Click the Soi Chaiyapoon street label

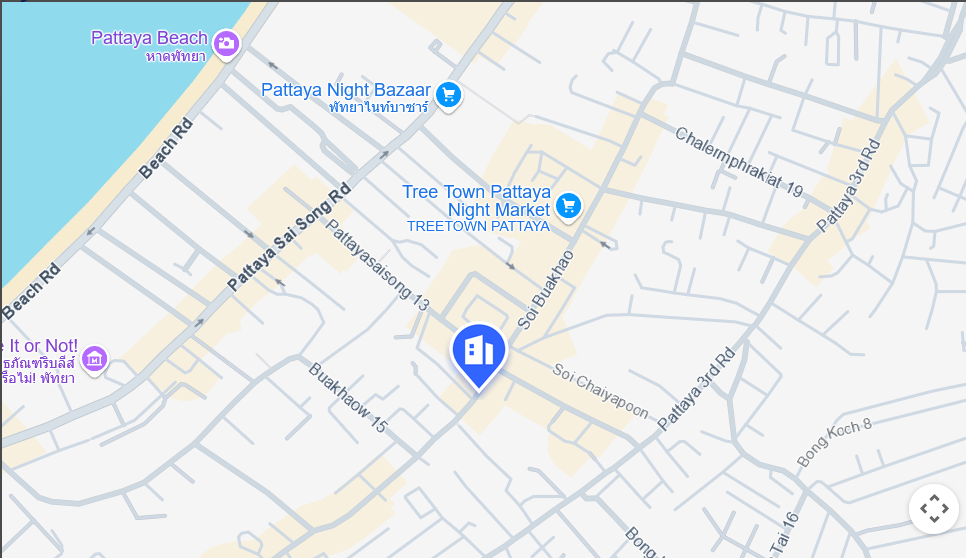point(600,390)
